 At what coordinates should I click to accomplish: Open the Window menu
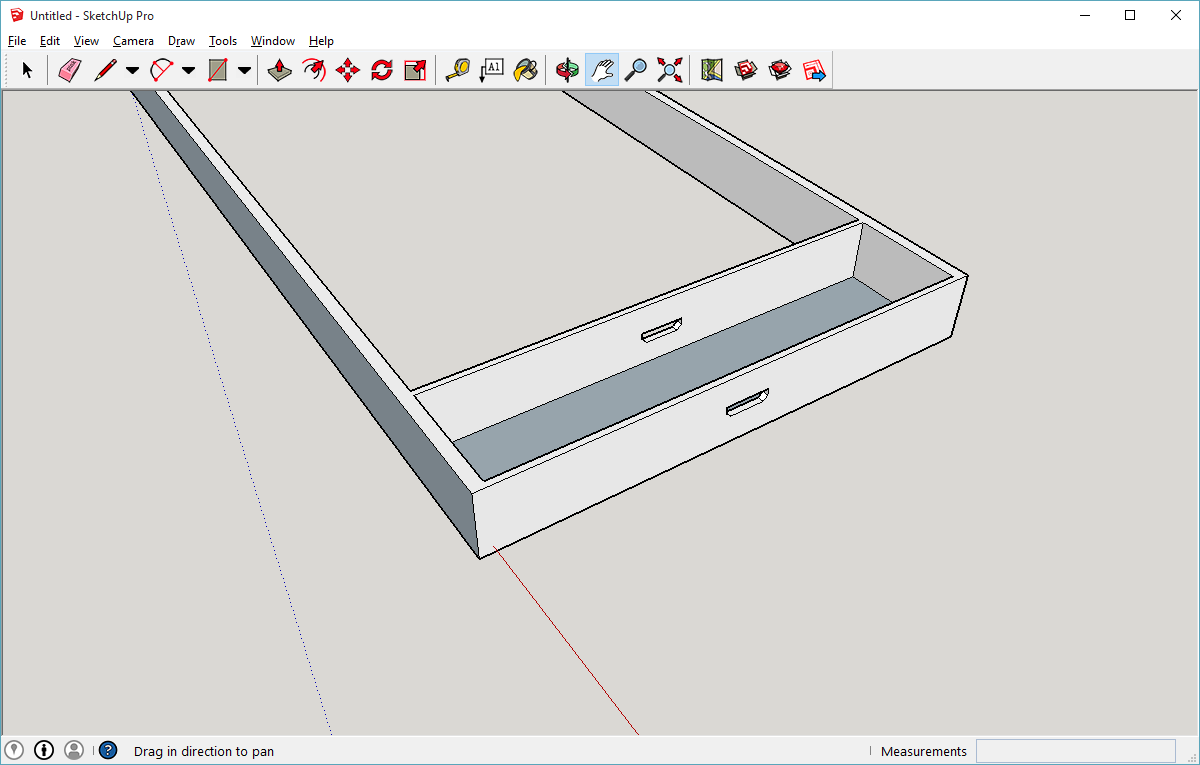273,41
